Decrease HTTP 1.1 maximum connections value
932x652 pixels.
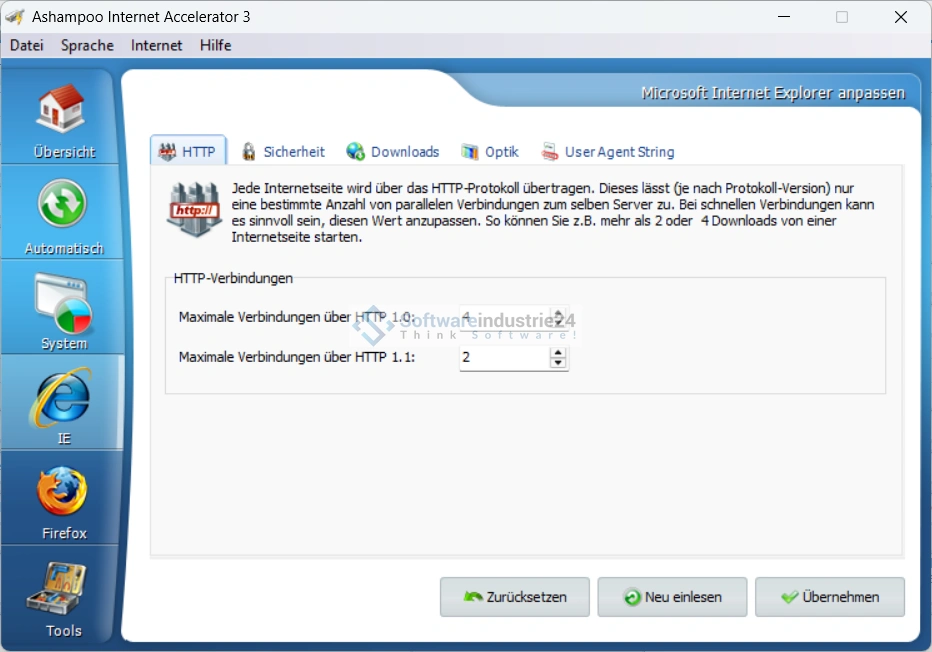tap(558, 362)
